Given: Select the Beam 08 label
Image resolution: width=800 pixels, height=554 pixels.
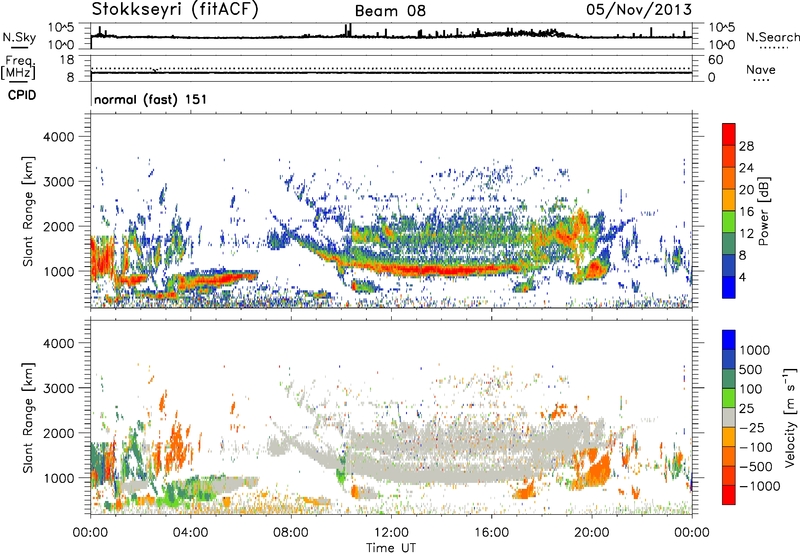Looking at the screenshot, I should tap(390, 11).
